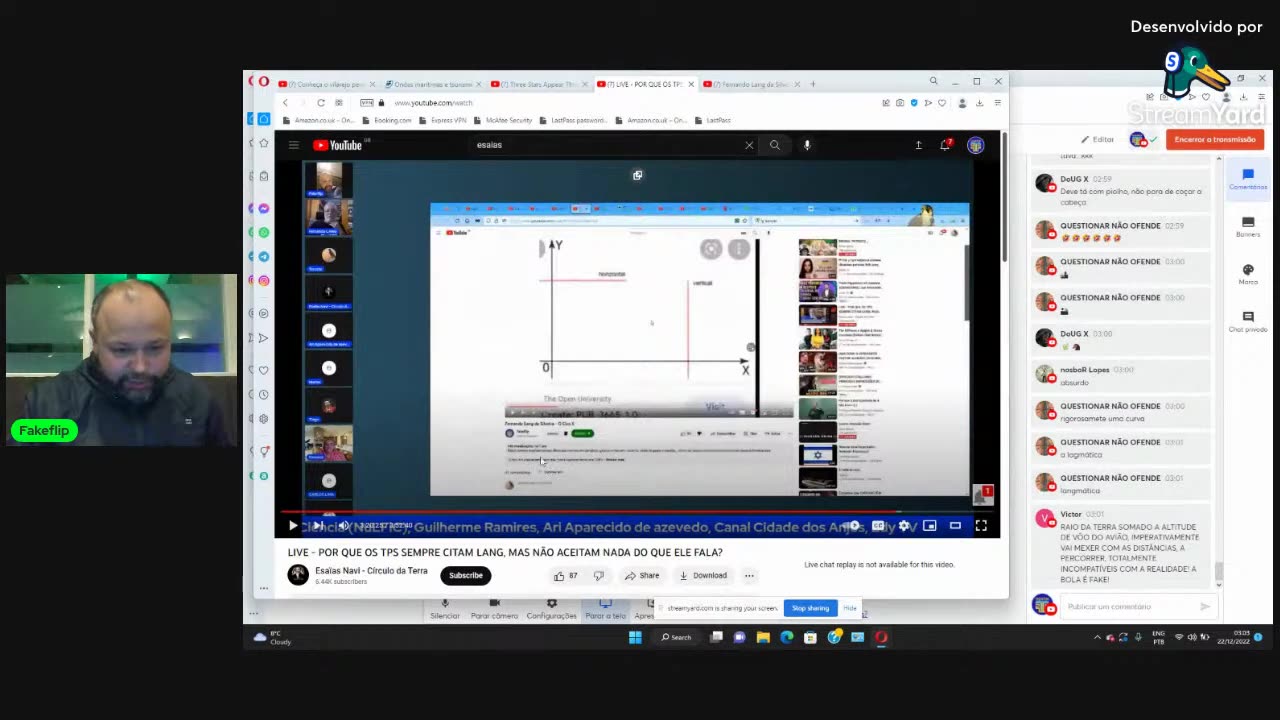Open the YouTube create upload icon

click(x=918, y=145)
